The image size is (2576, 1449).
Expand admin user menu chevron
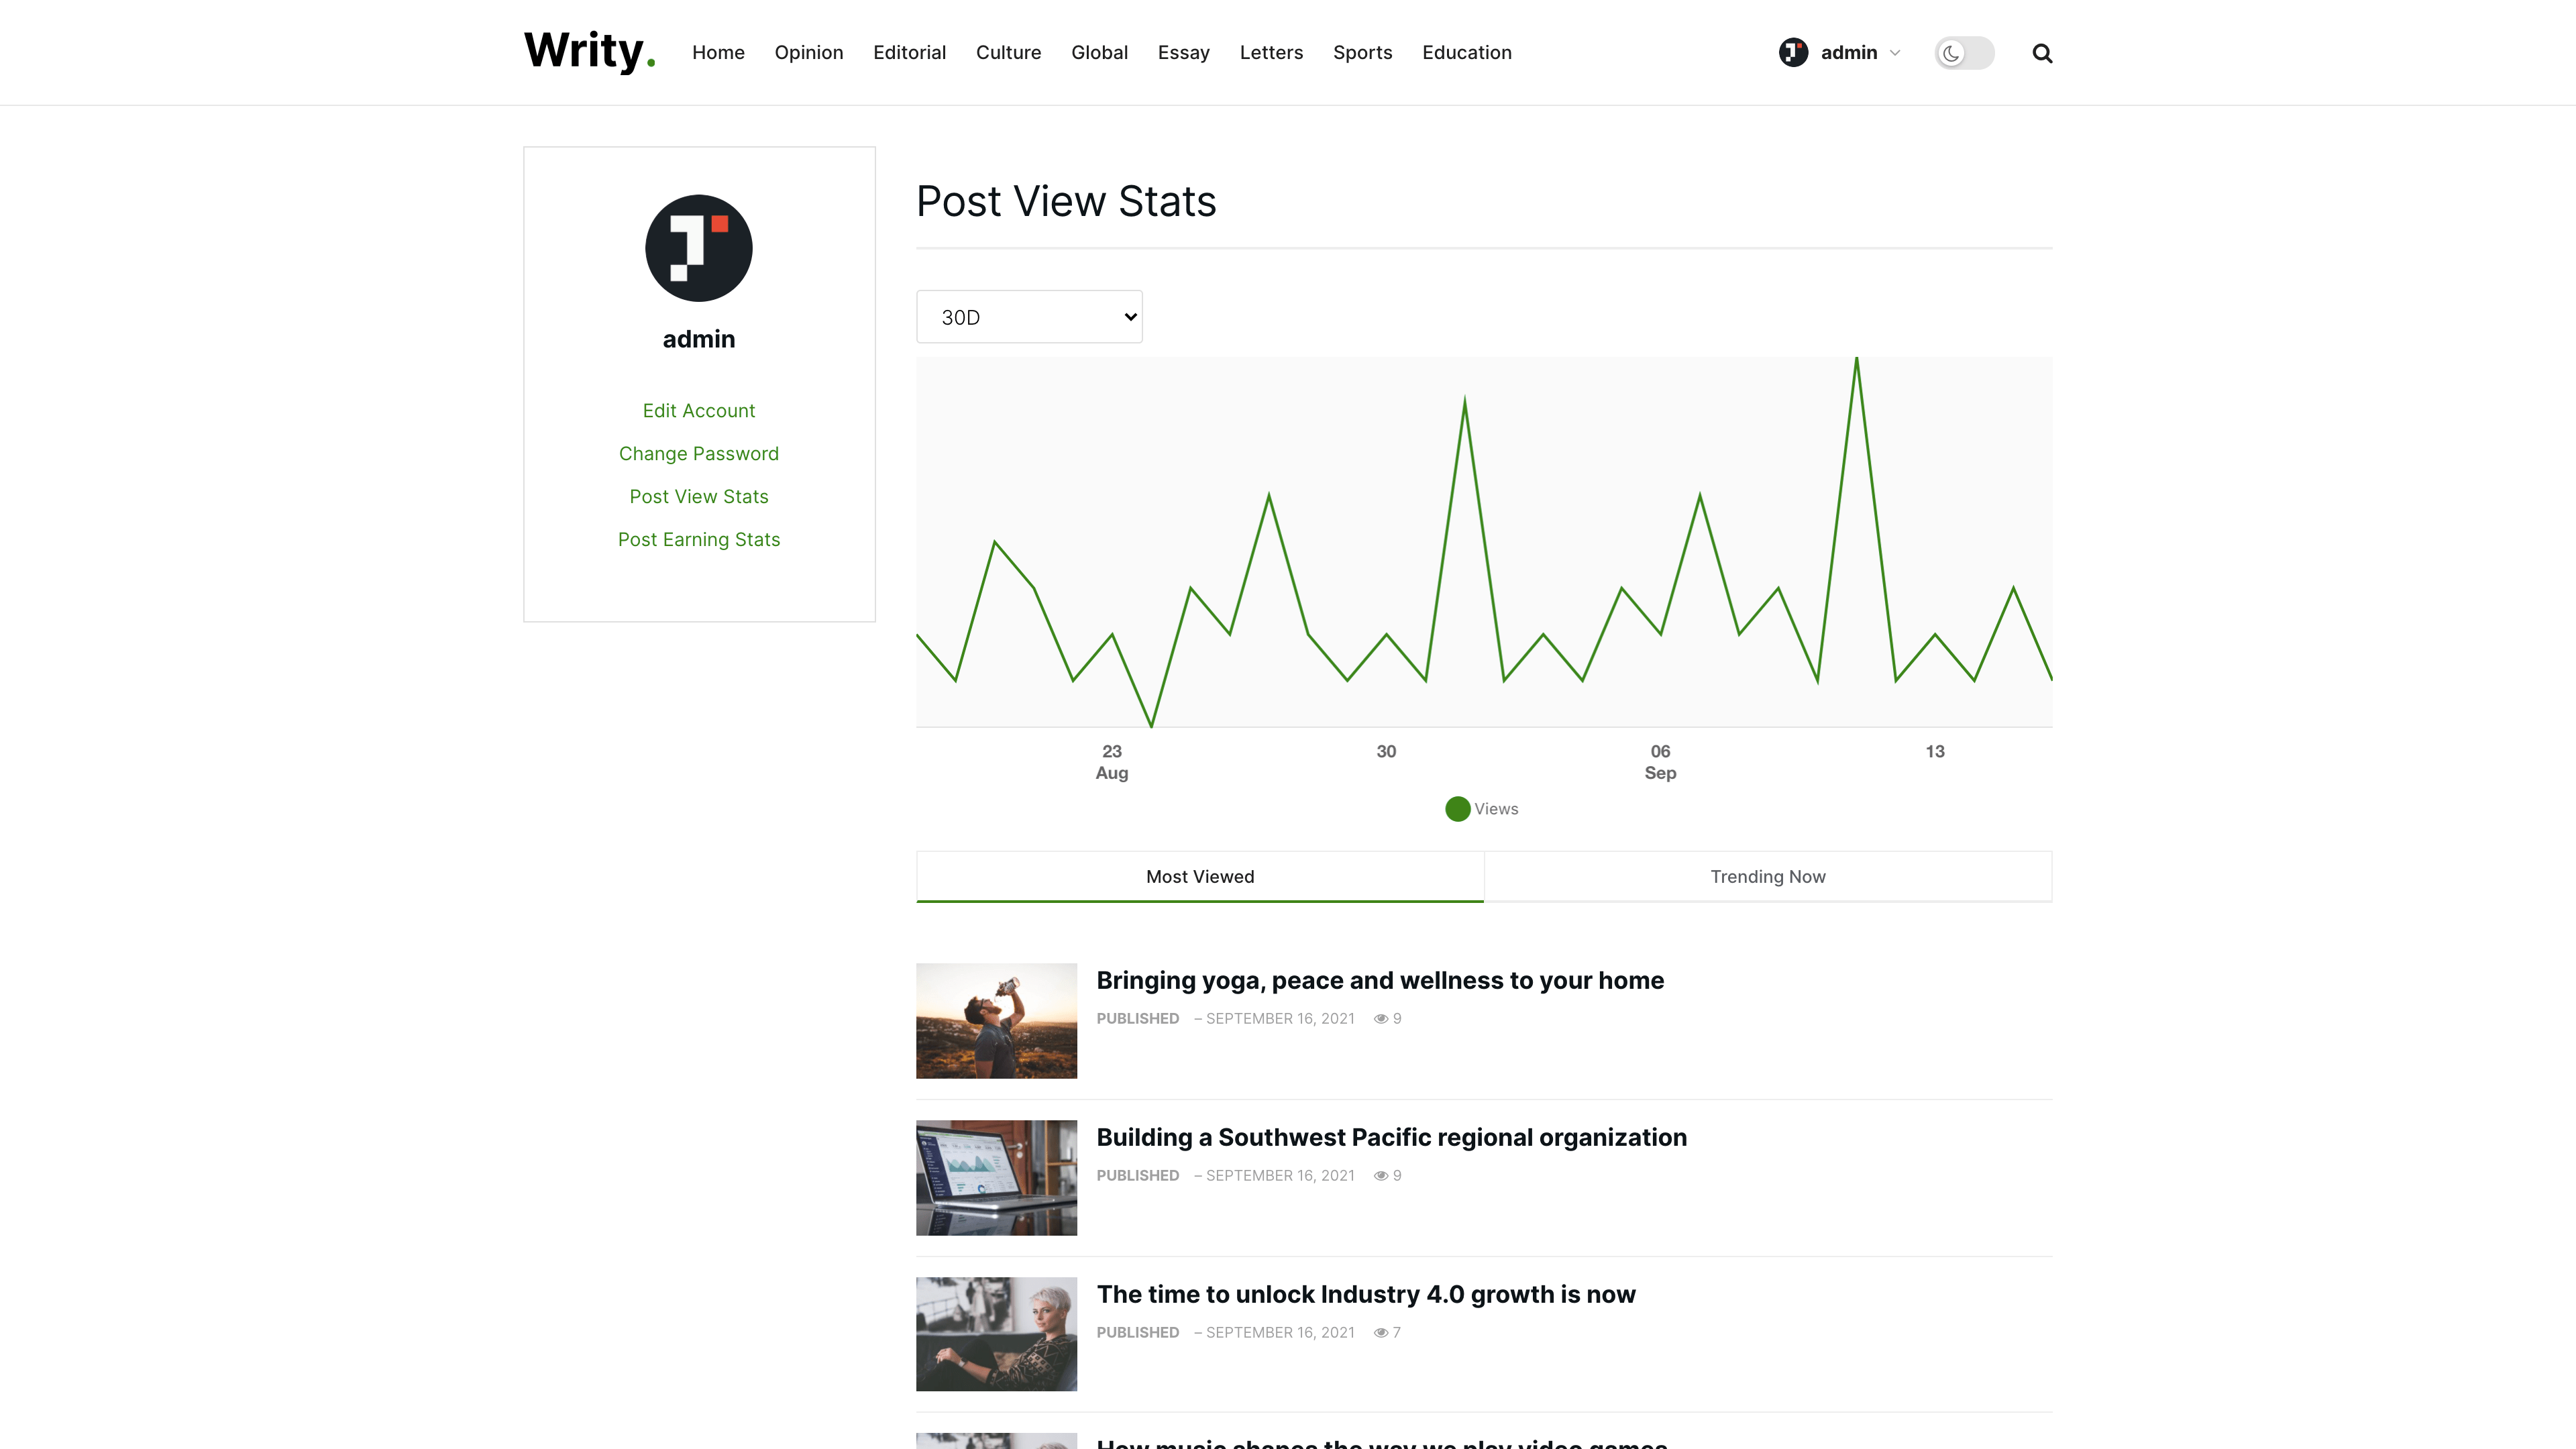[1895, 53]
